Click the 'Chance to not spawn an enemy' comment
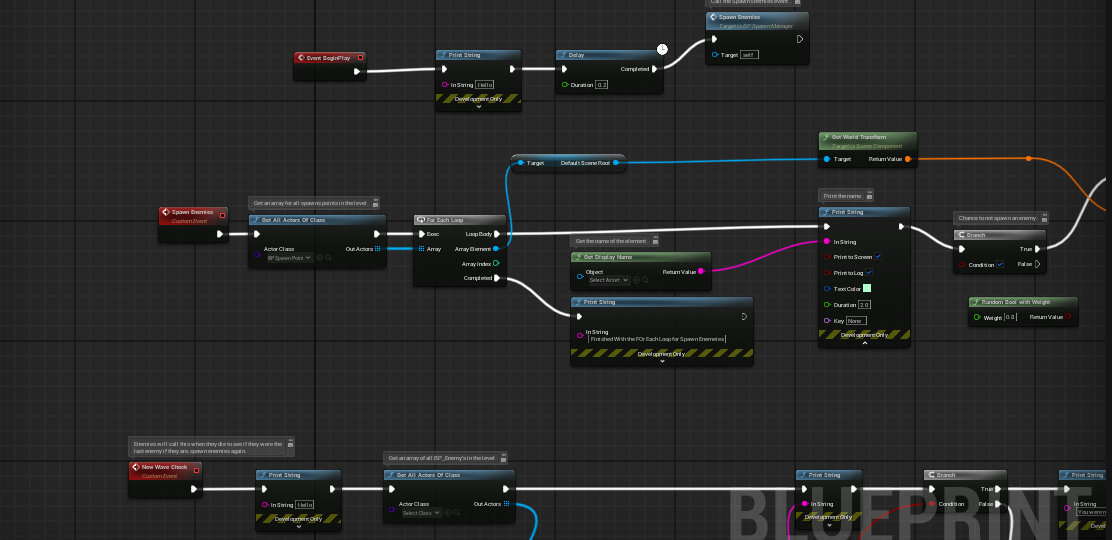This screenshot has height=540, width=1112. tap(996, 219)
